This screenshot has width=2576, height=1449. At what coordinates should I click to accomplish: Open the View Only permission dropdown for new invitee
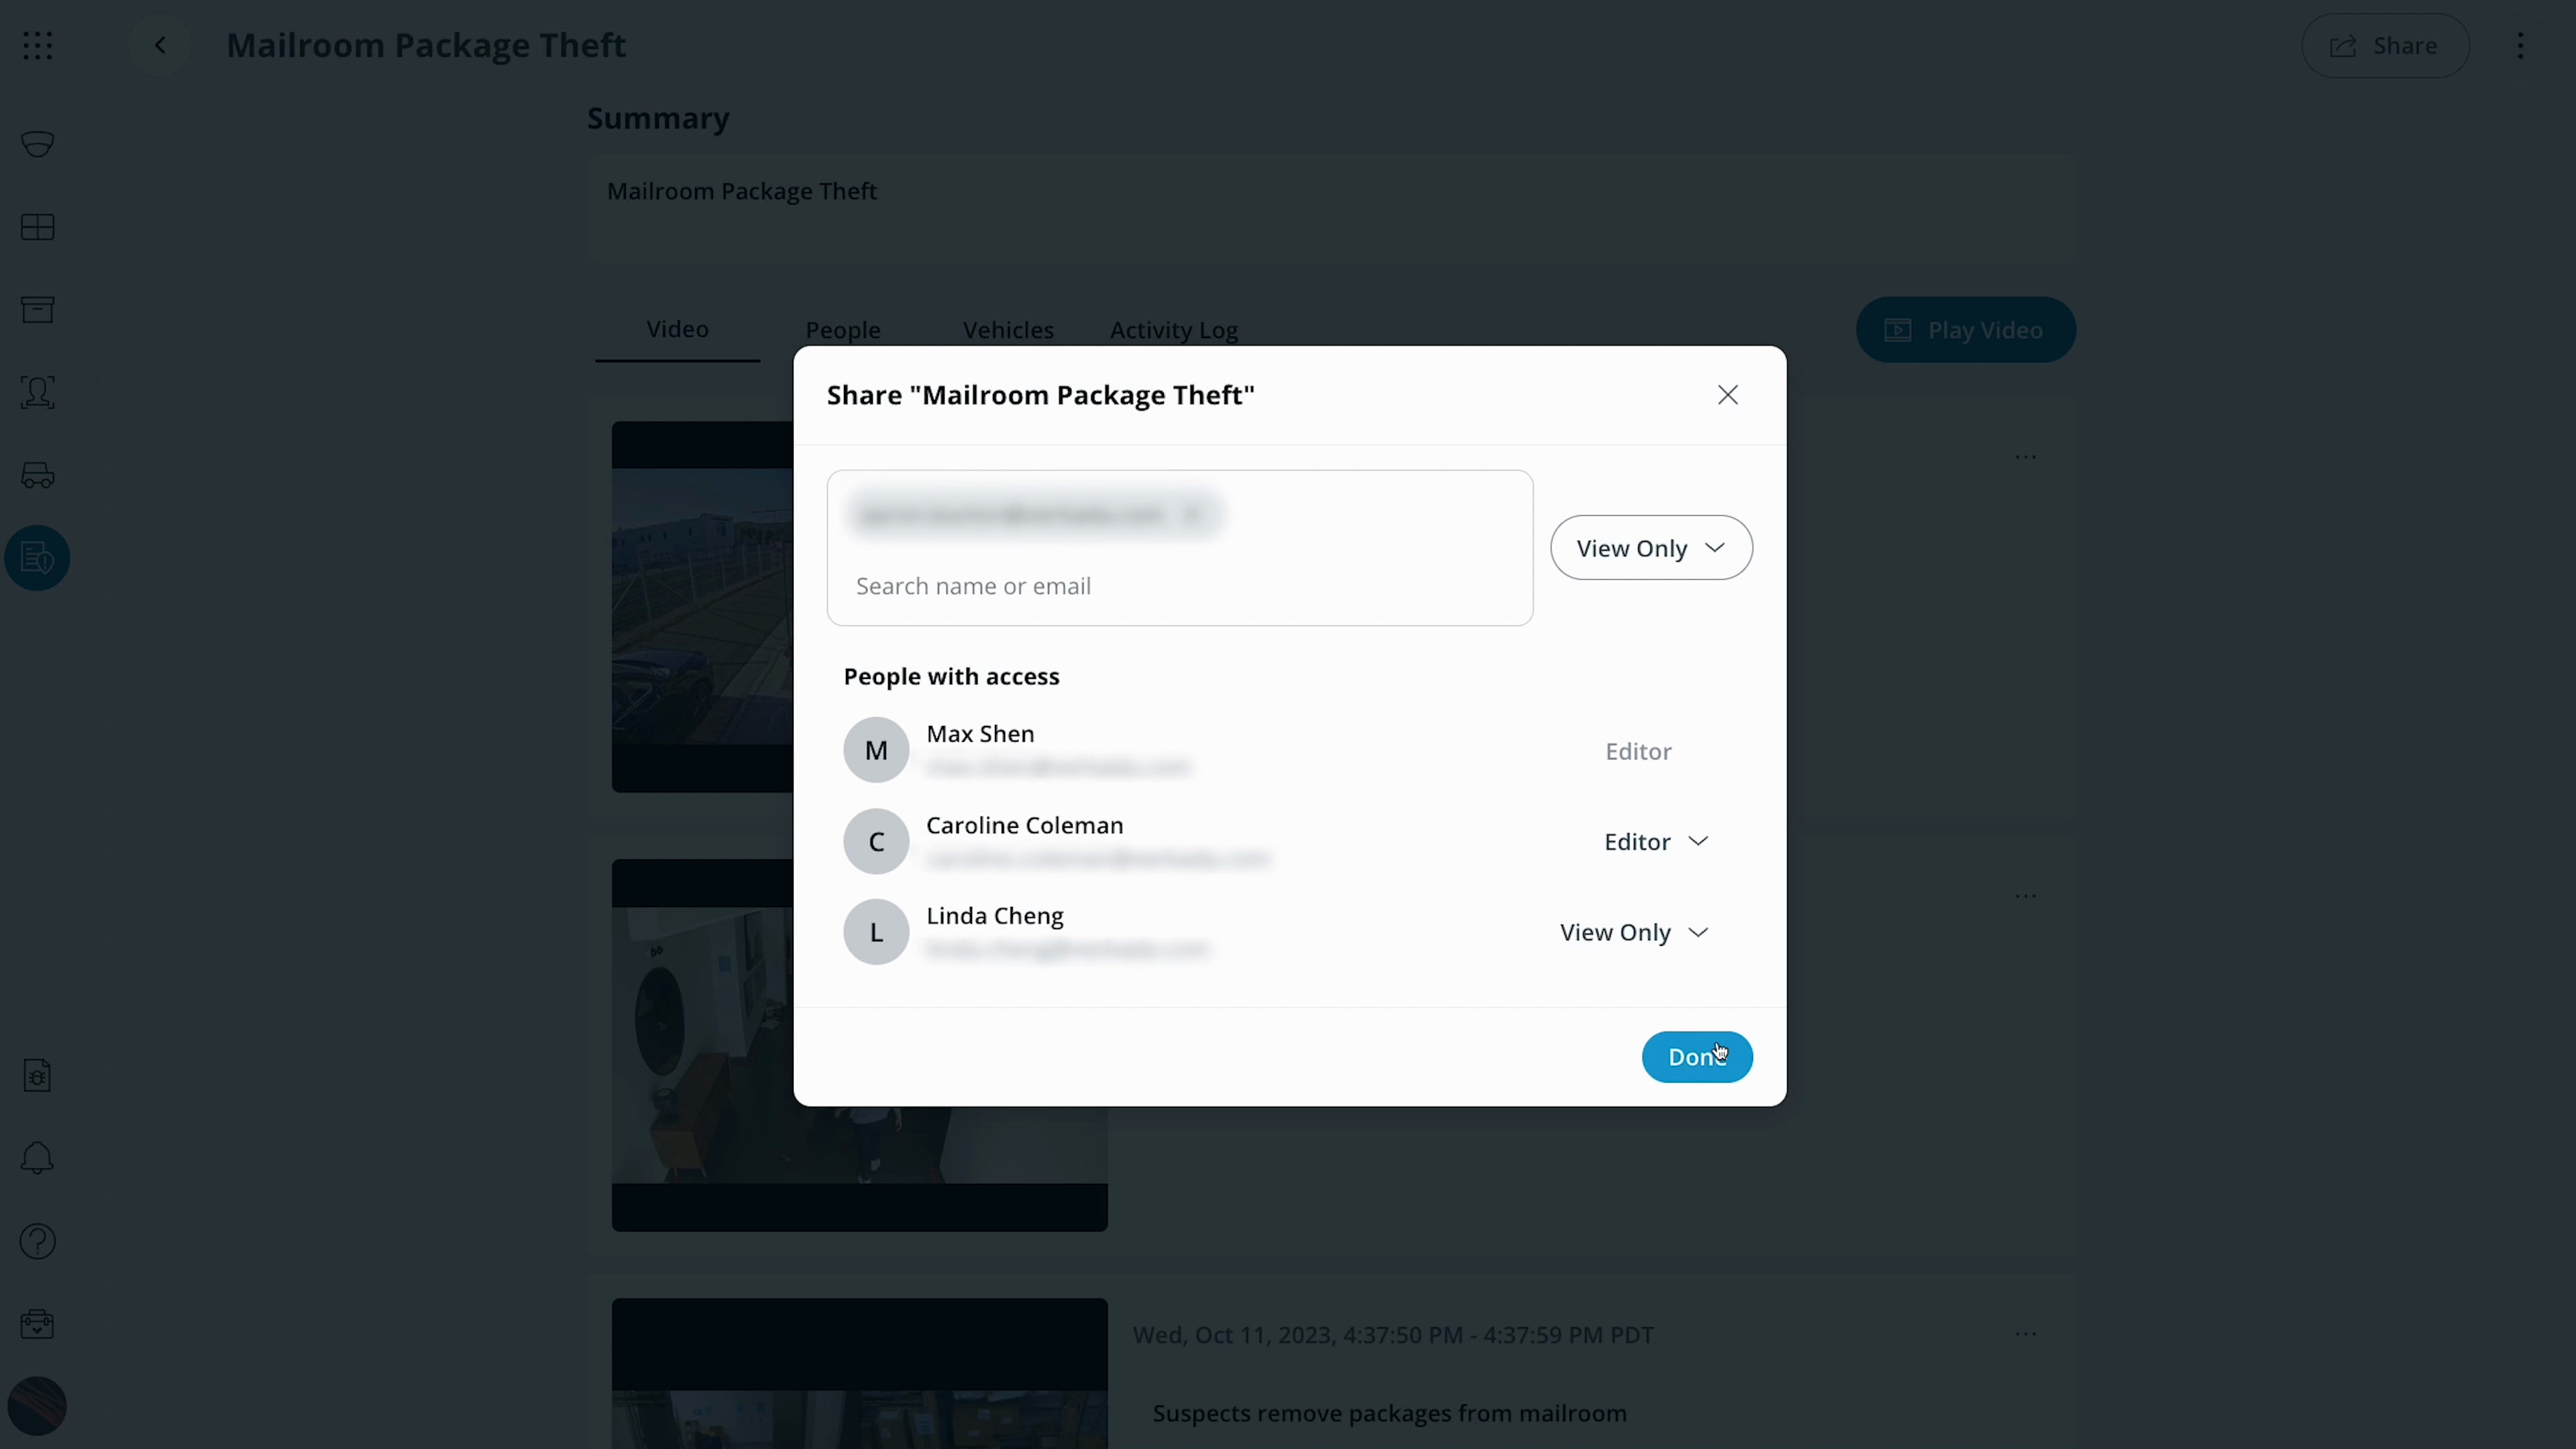(x=1651, y=548)
